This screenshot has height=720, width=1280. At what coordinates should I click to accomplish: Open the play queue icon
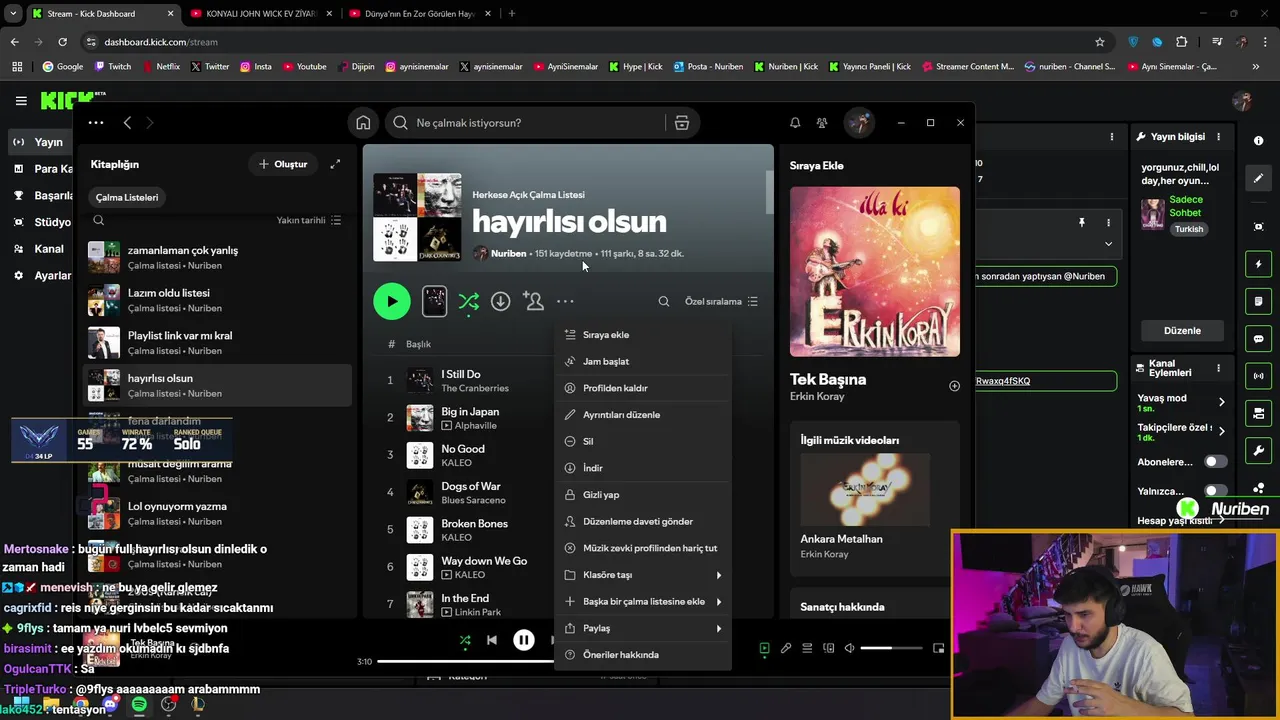point(807,648)
